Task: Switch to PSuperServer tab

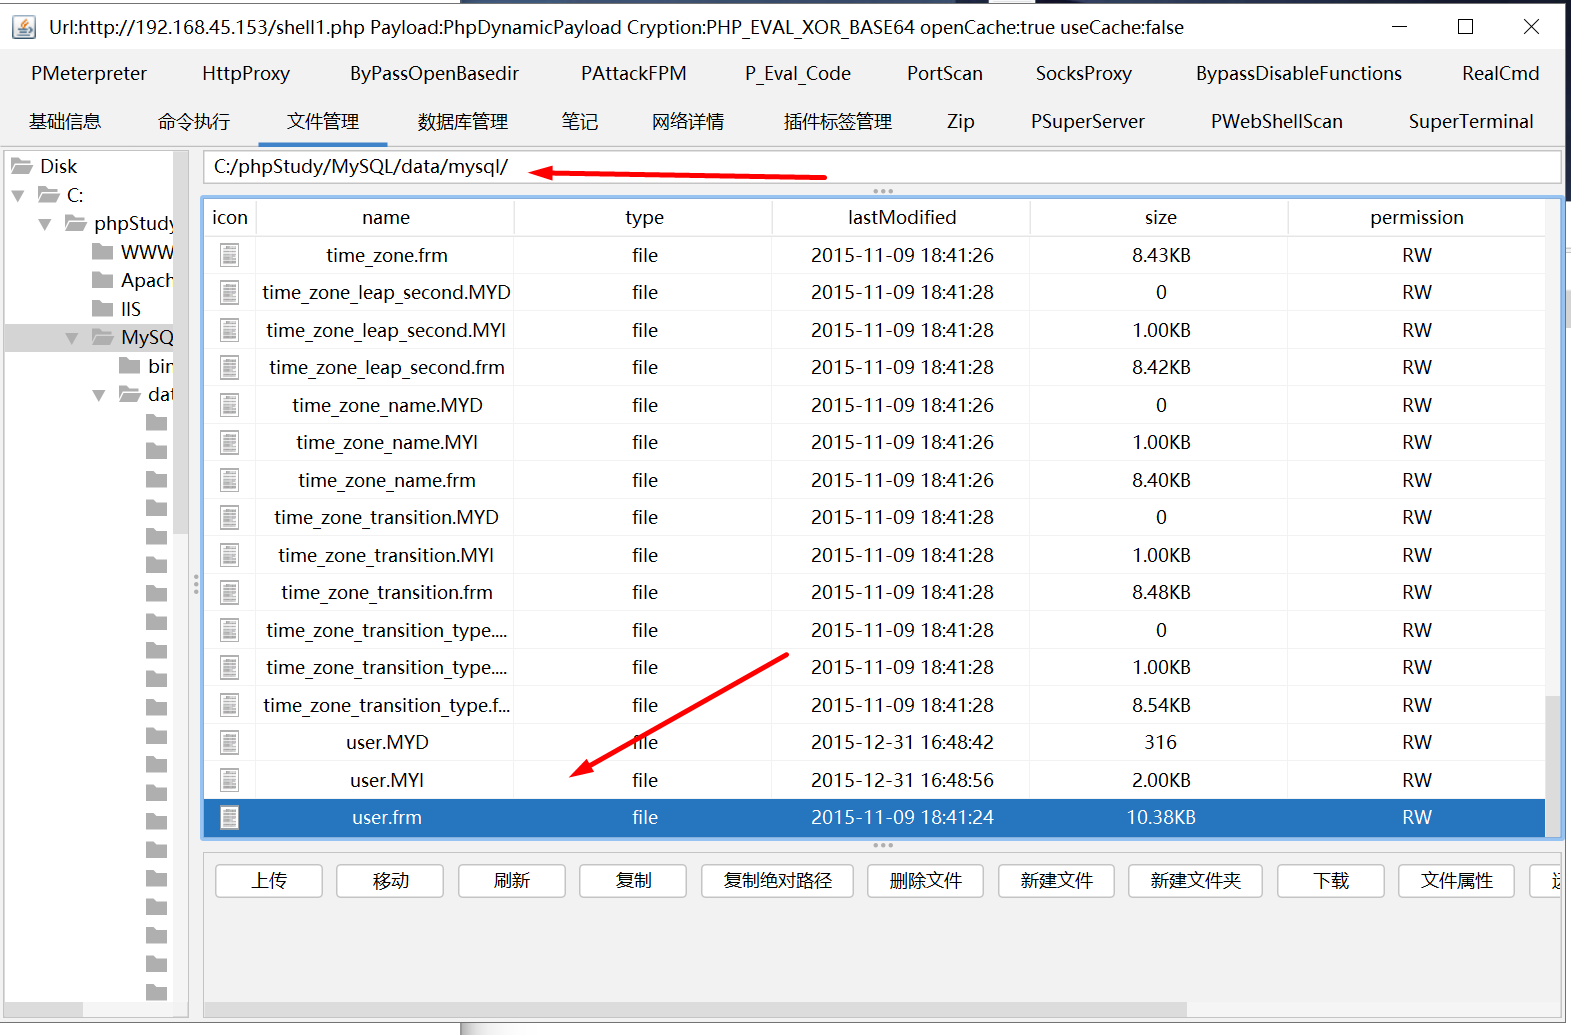Action: pyautogui.click(x=1088, y=121)
